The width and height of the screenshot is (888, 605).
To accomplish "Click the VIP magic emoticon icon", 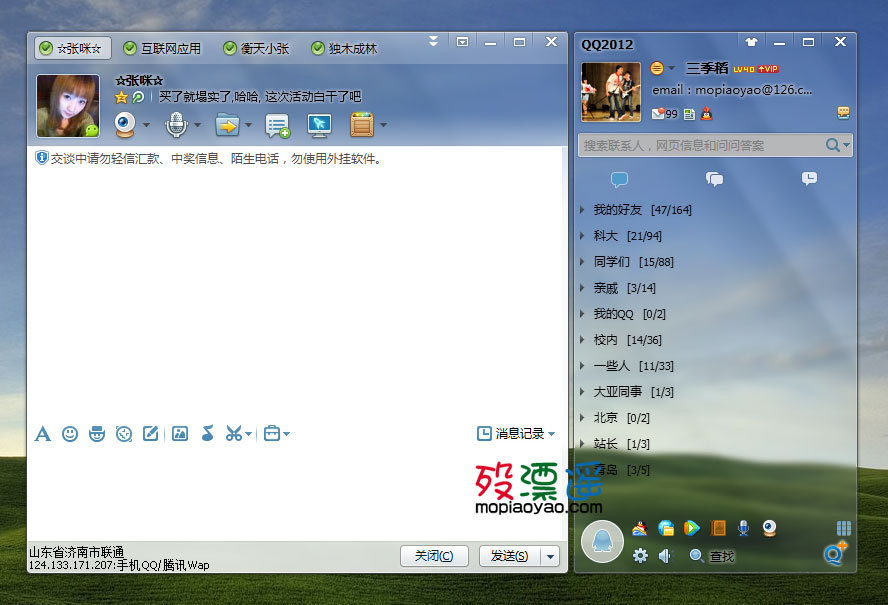I will click(x=97, y=434).
